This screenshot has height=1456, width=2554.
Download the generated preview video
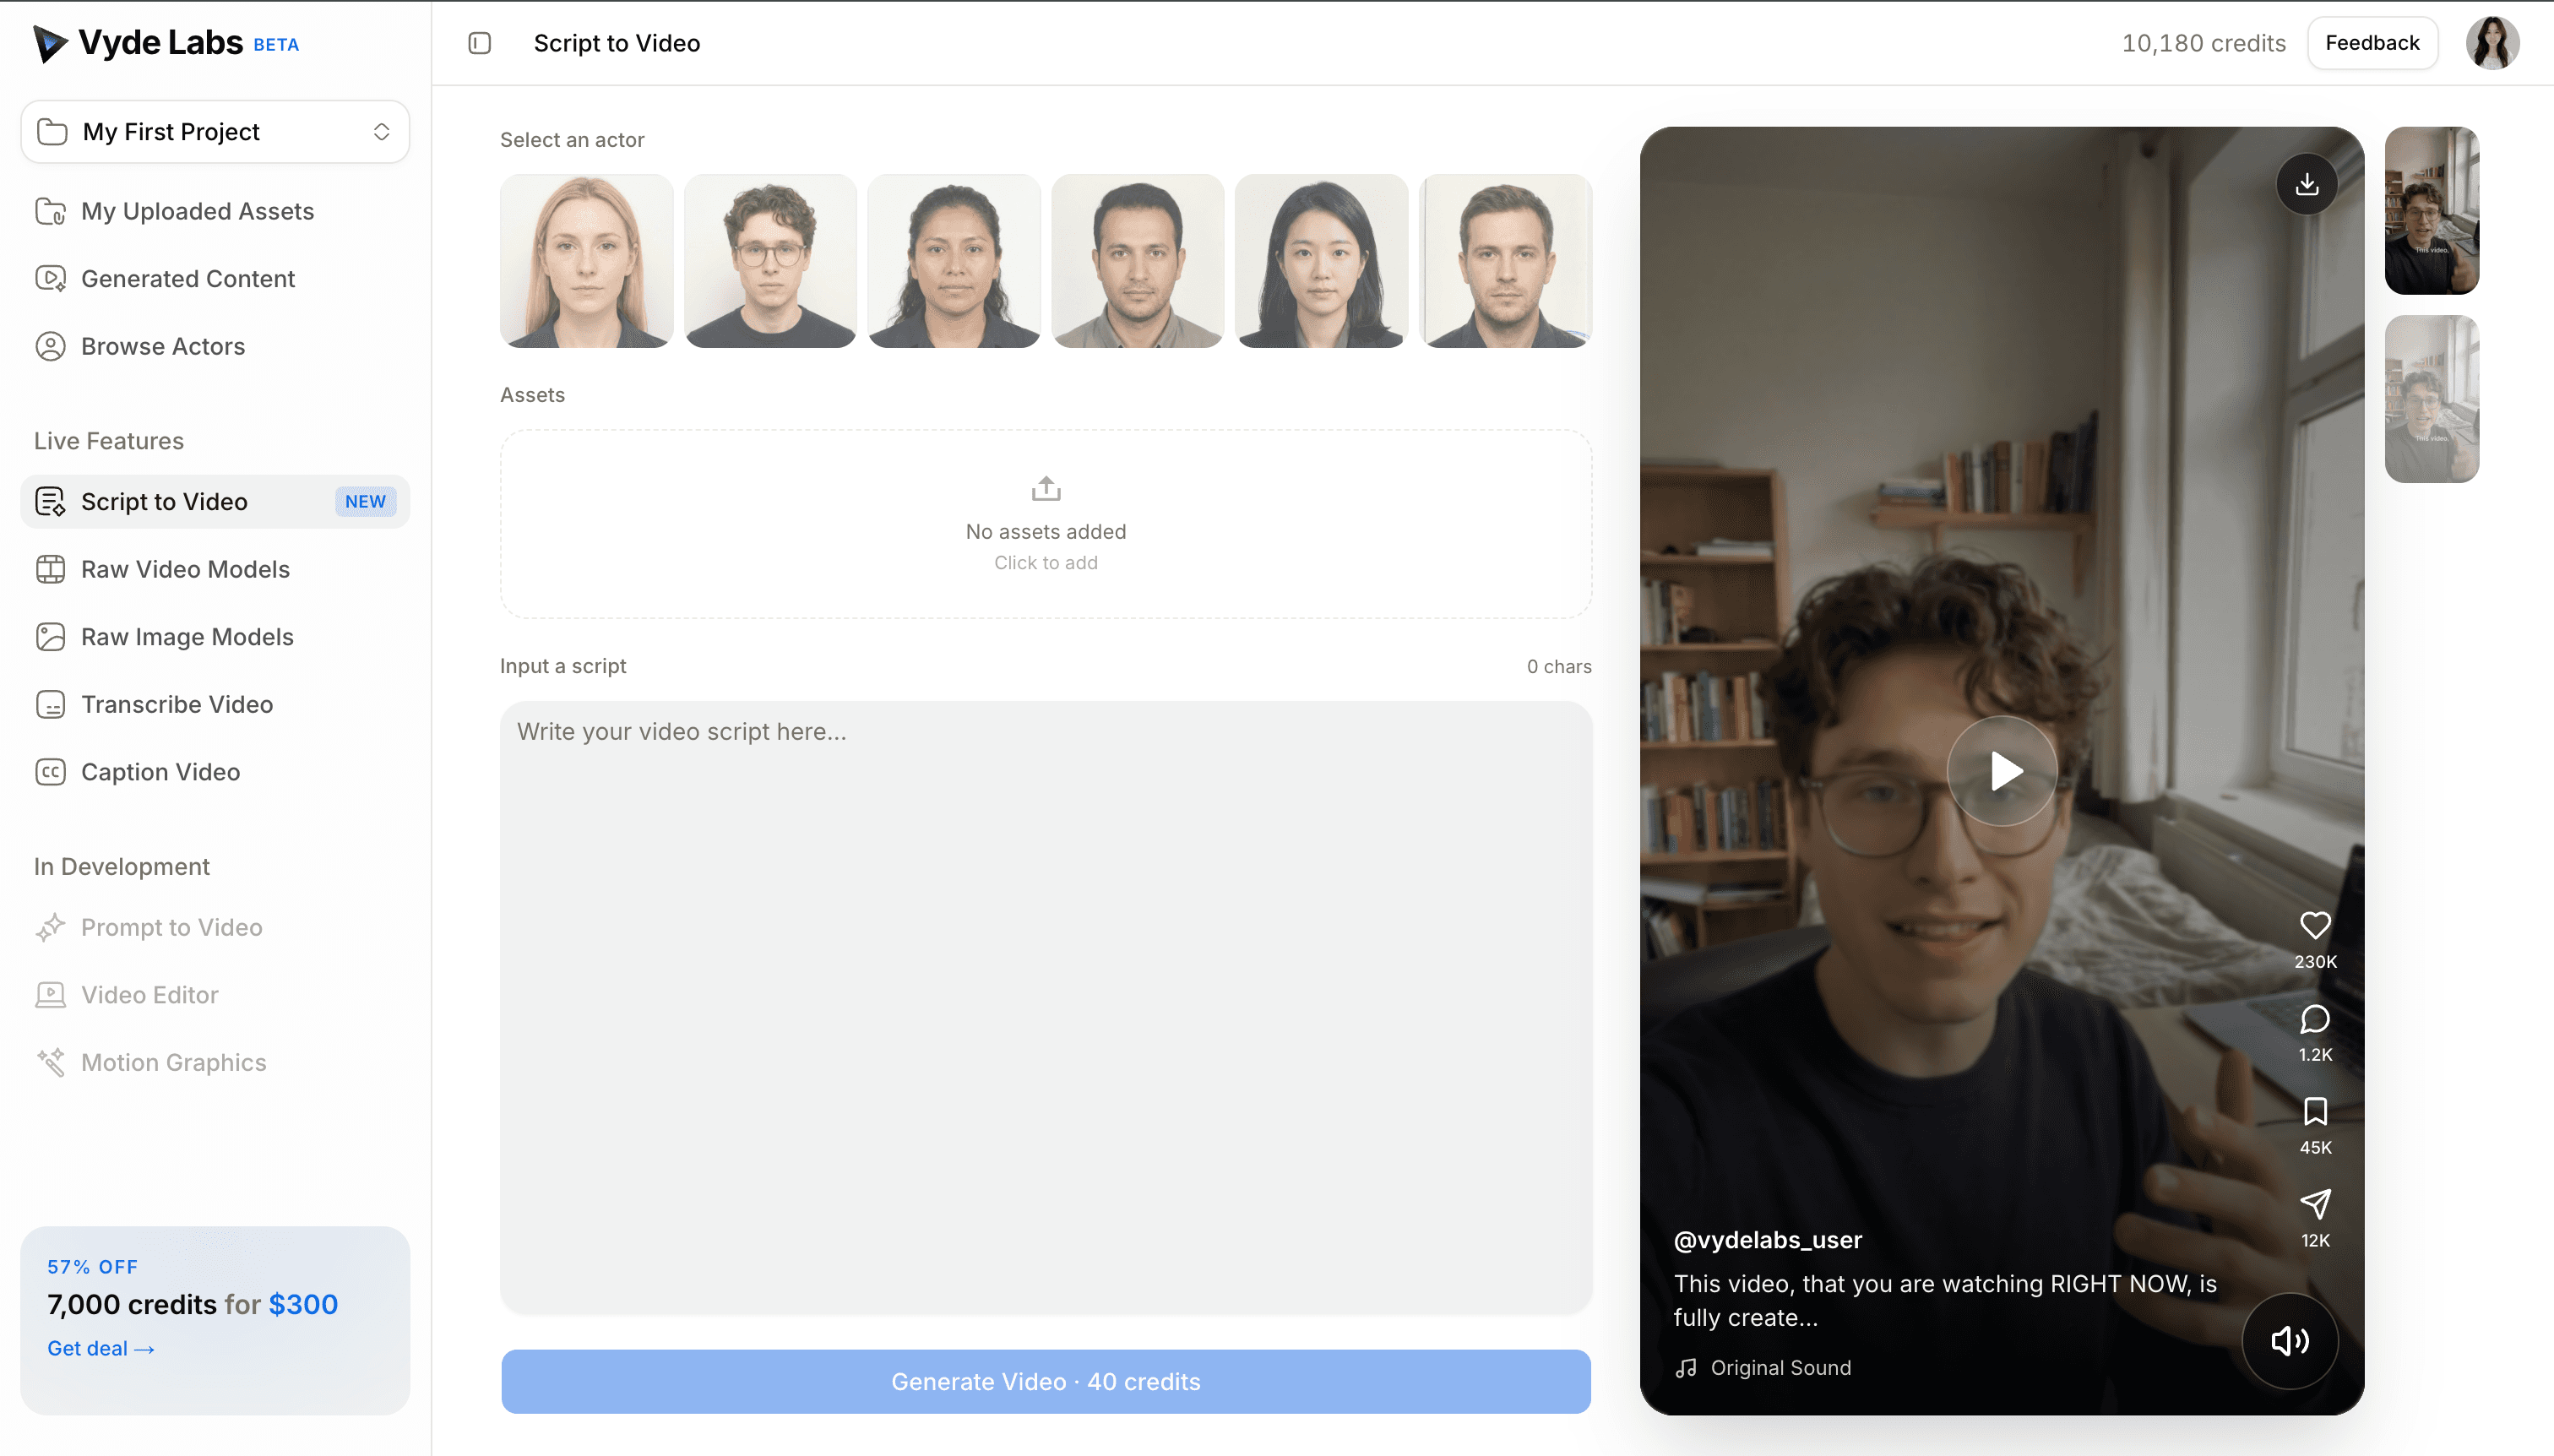pyautogui.click(x=2307, y=184)
